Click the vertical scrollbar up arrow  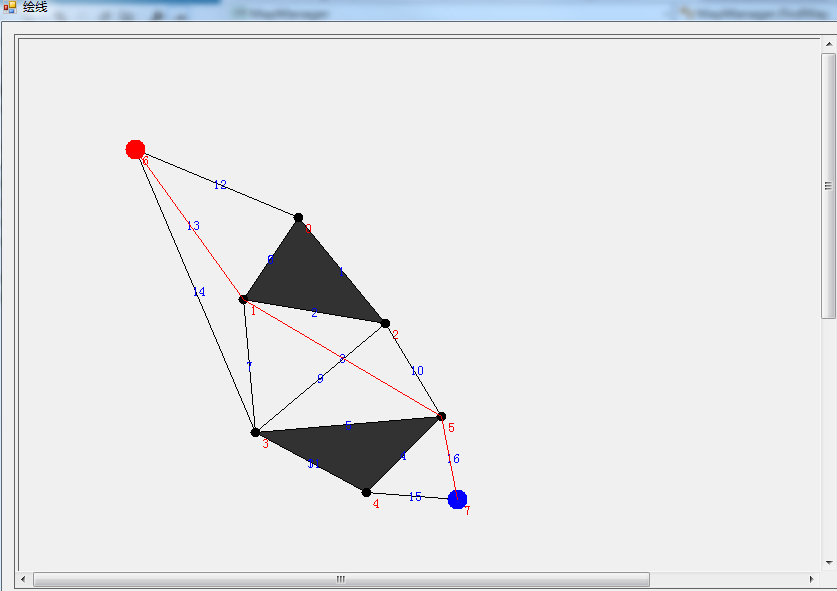(x=828, y=44)
